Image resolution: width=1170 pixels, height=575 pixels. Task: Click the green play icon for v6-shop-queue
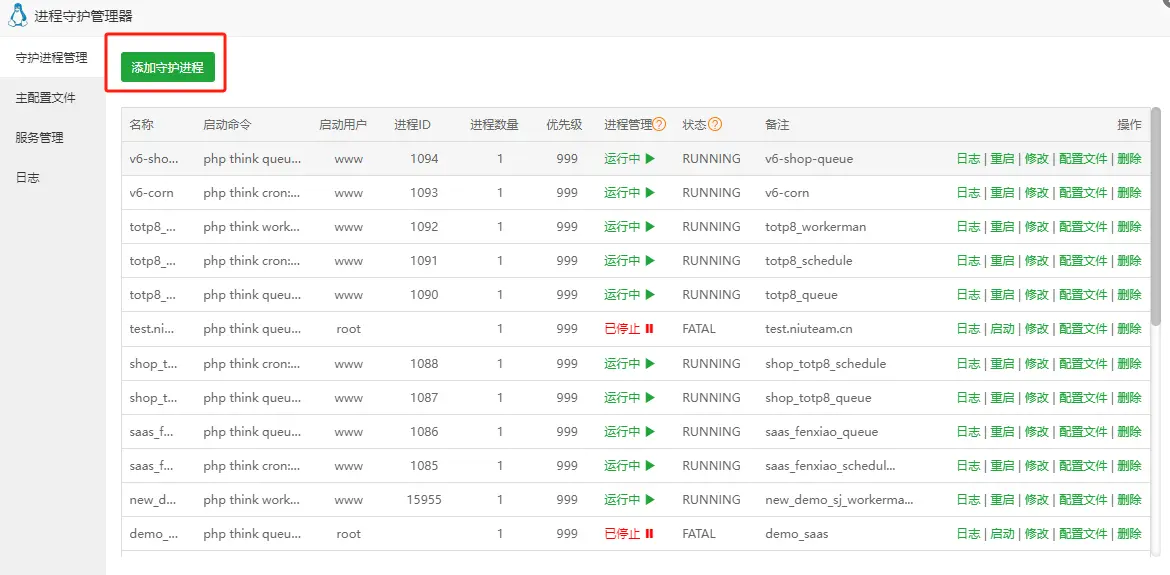650,159
